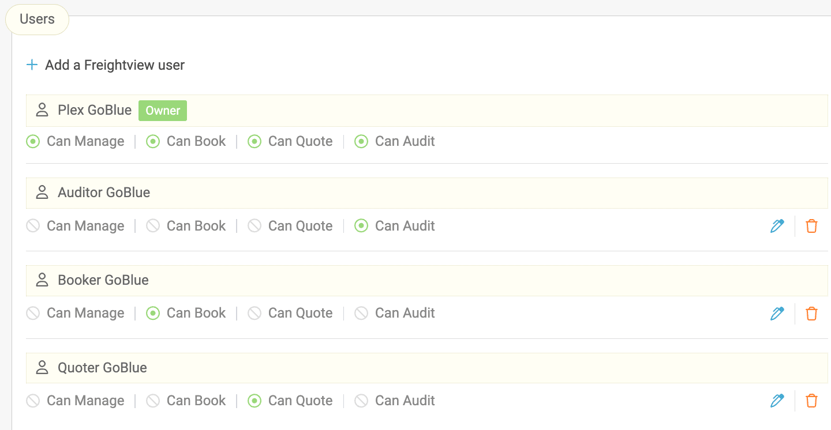Click the pencil edit icon for Auditor GoBlue
The width and height of the screenshot is (831, 430).
tap(777, 226)
